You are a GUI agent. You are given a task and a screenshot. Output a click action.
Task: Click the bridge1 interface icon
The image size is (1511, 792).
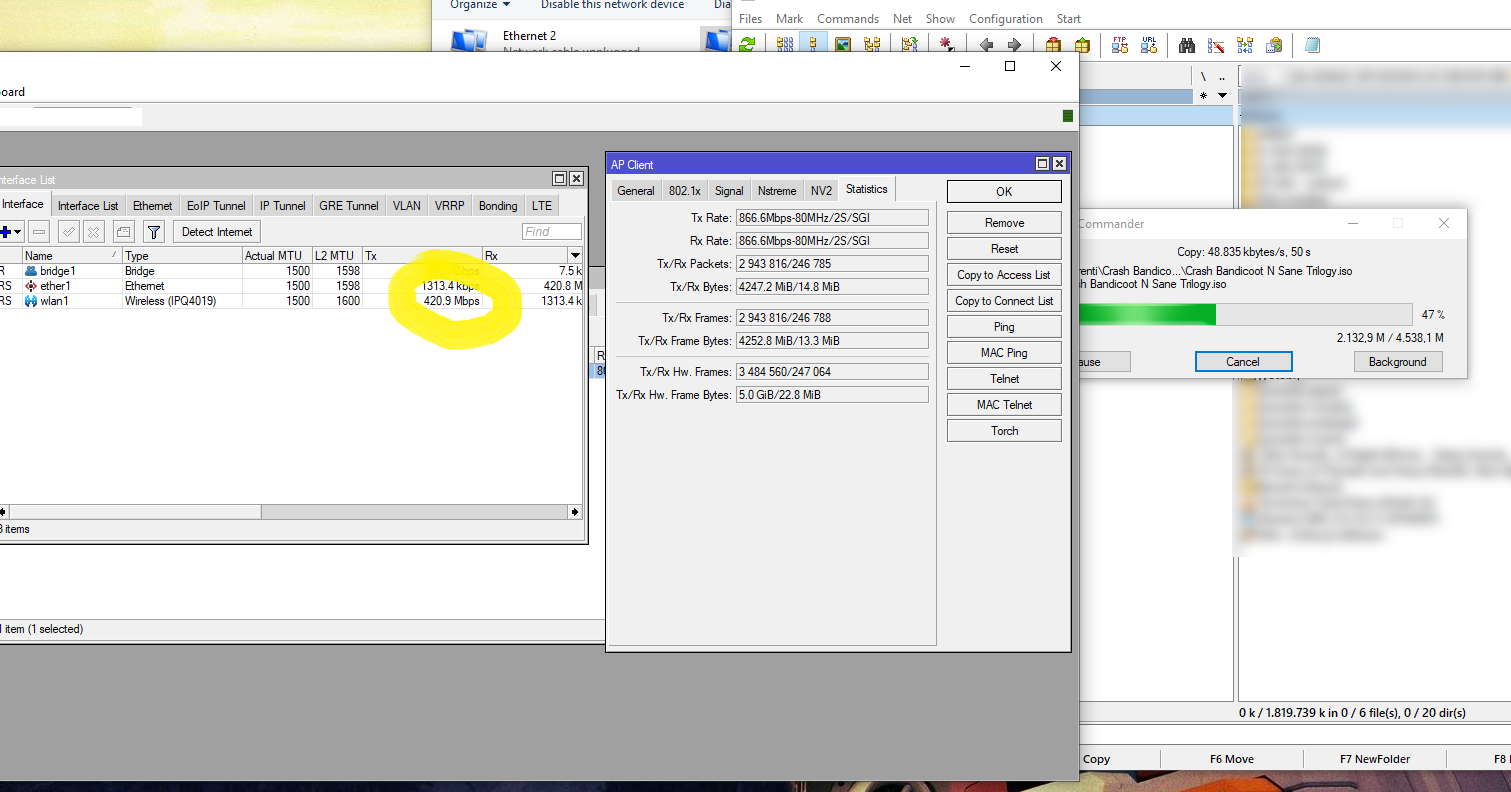(x=31, y=271)
